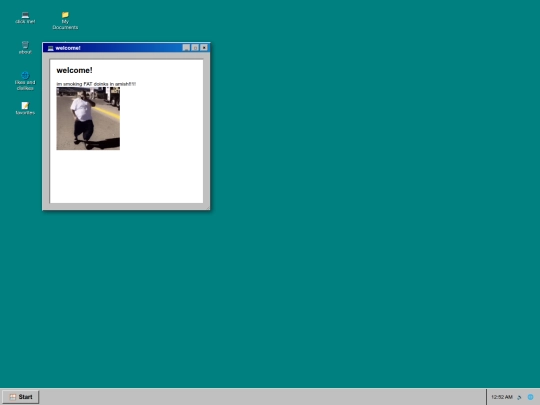Click the photo of the man in the white shirt
The height and width of the screenshot is (405, 540).
[88, 118]
